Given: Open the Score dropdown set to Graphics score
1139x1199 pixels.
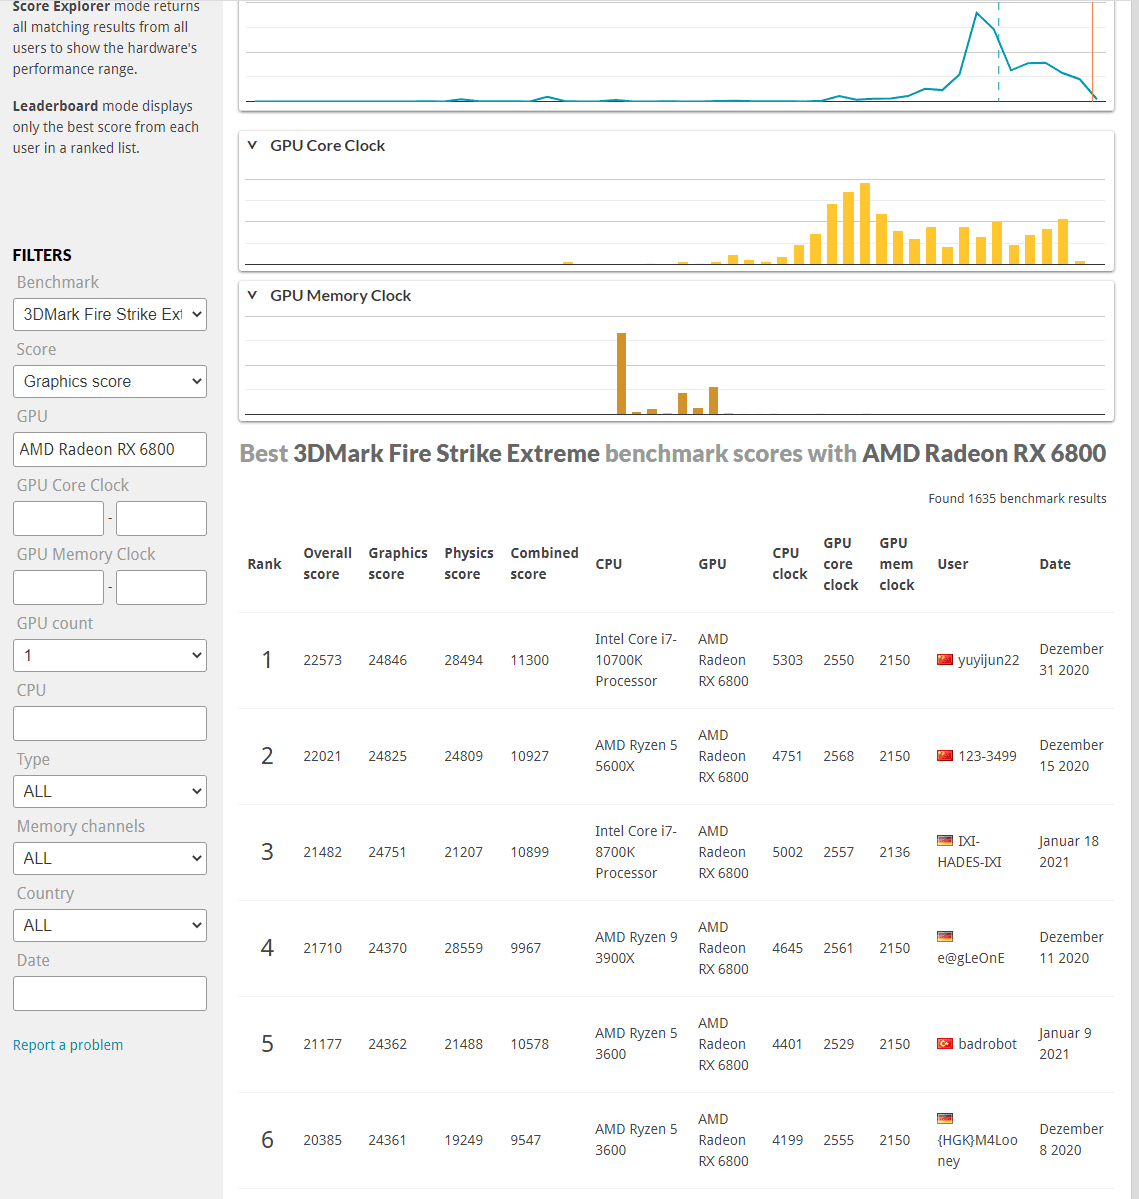Looking at the screenshot, I should [110, 382].
